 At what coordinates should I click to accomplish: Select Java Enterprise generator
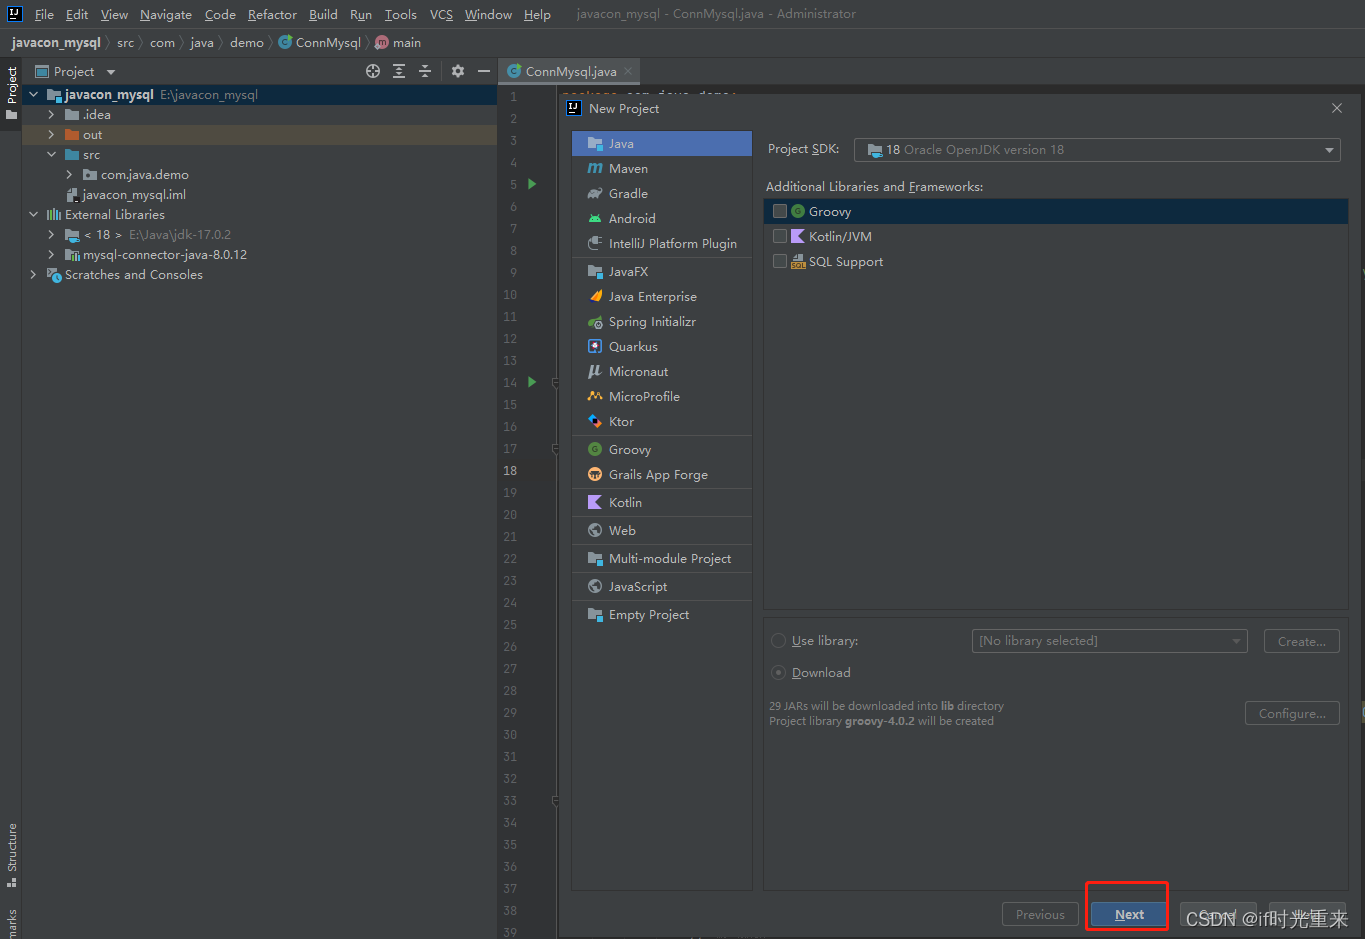pos(662,297)
